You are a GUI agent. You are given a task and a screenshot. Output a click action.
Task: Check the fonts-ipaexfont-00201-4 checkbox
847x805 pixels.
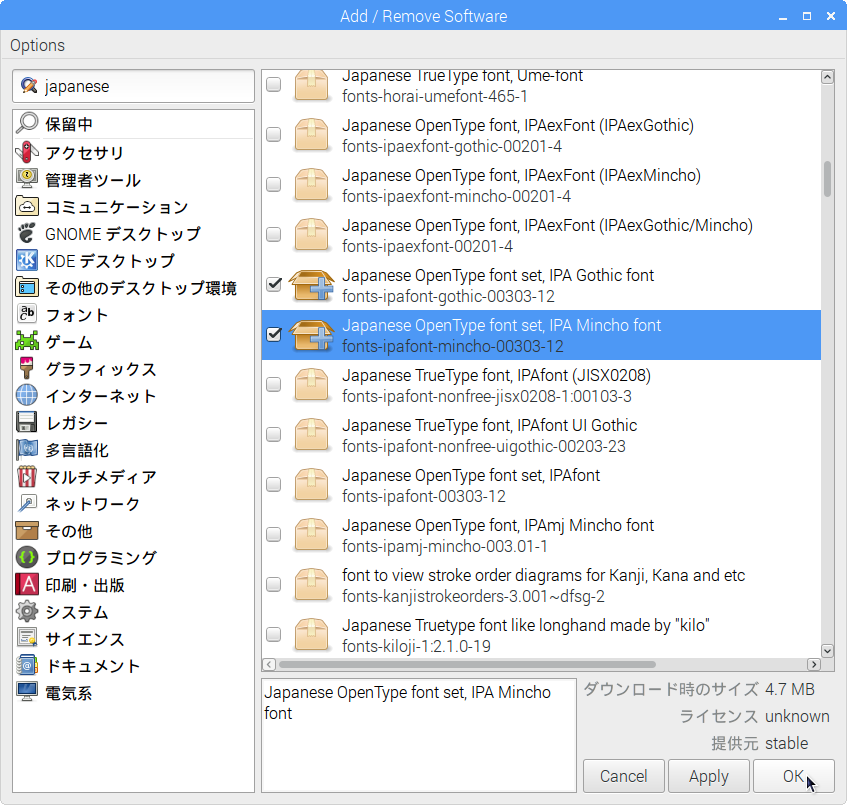pos(274,234)
